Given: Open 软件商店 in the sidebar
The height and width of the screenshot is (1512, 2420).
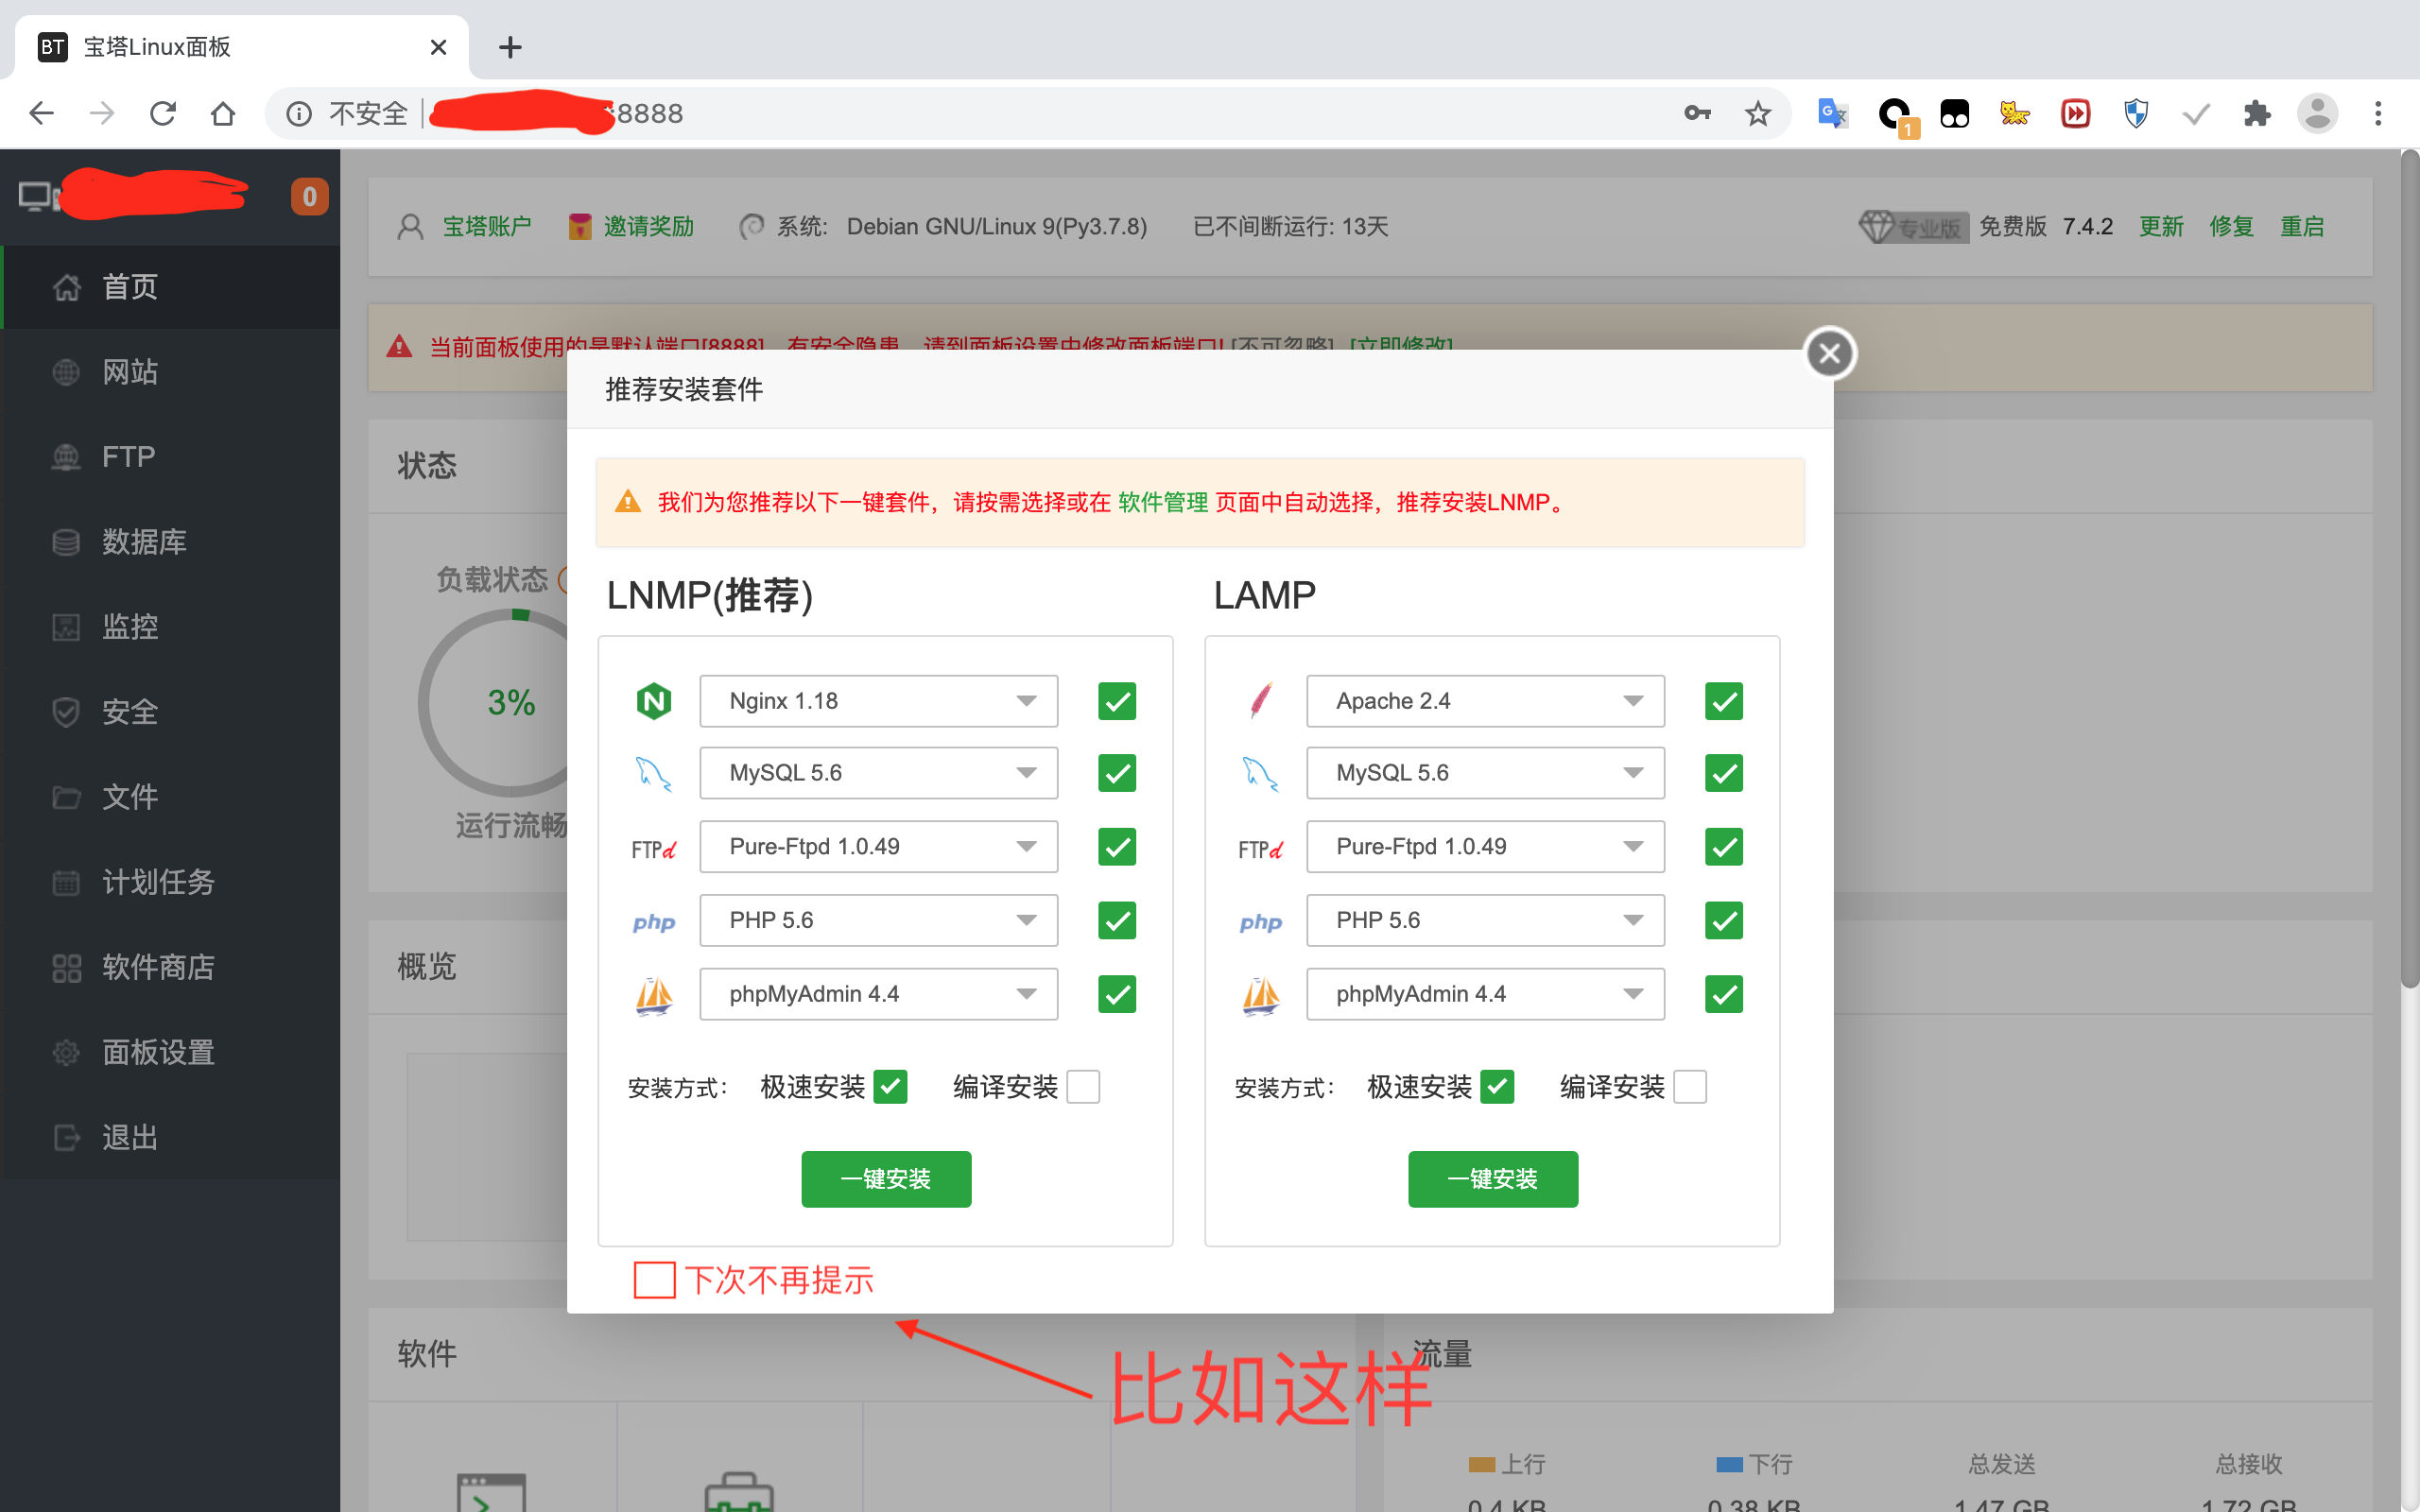Looking at the screenshot, I should [170, 967].
